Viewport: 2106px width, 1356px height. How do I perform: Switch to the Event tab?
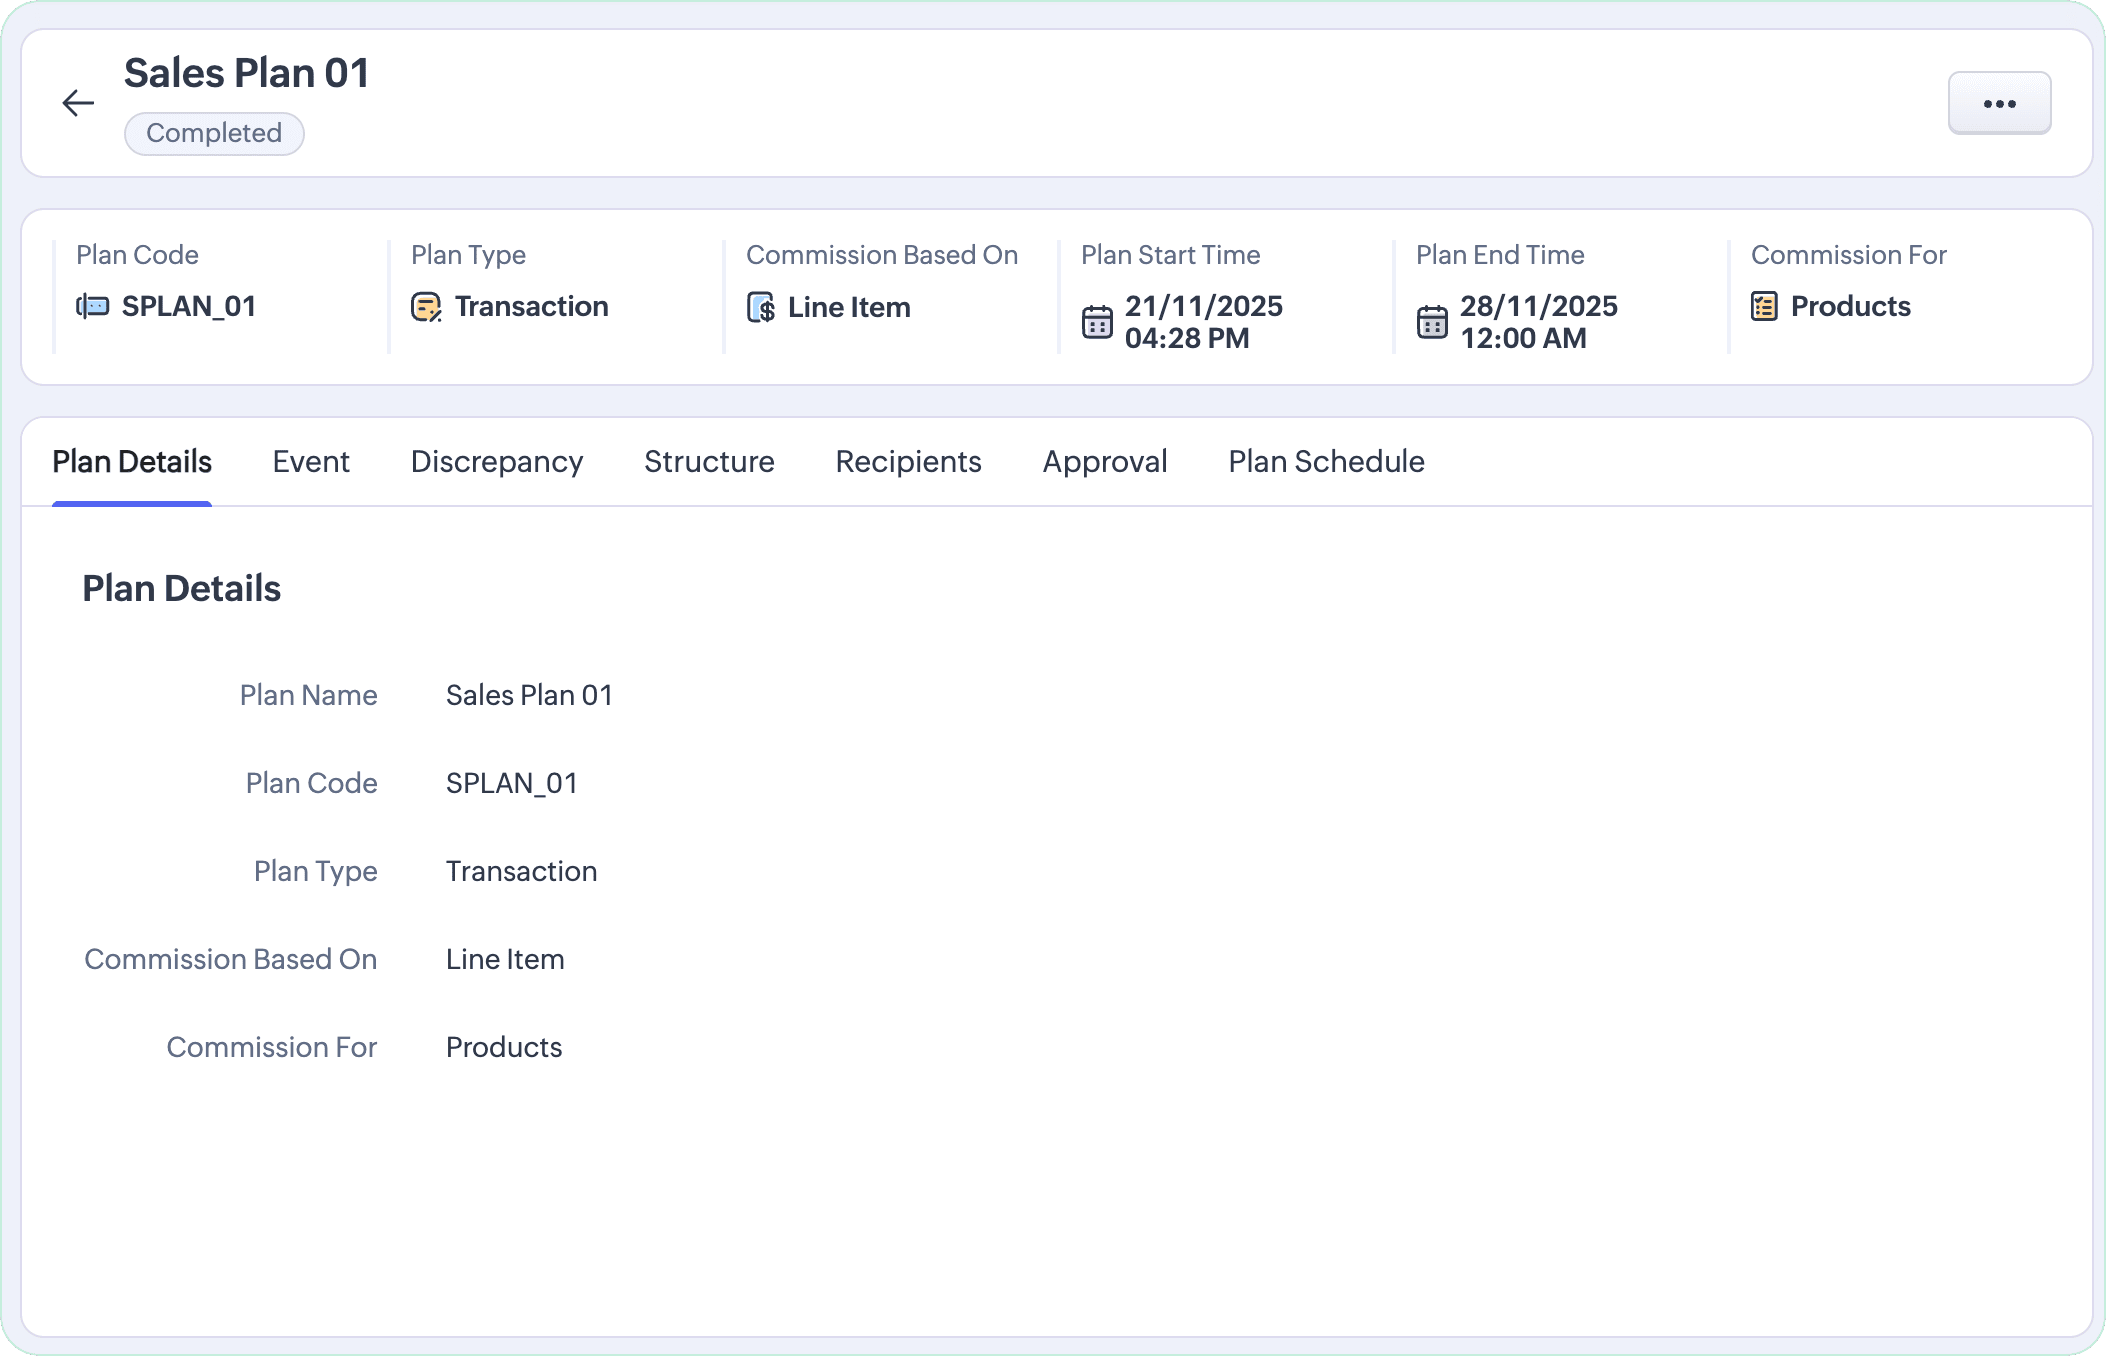click(311, 461)
